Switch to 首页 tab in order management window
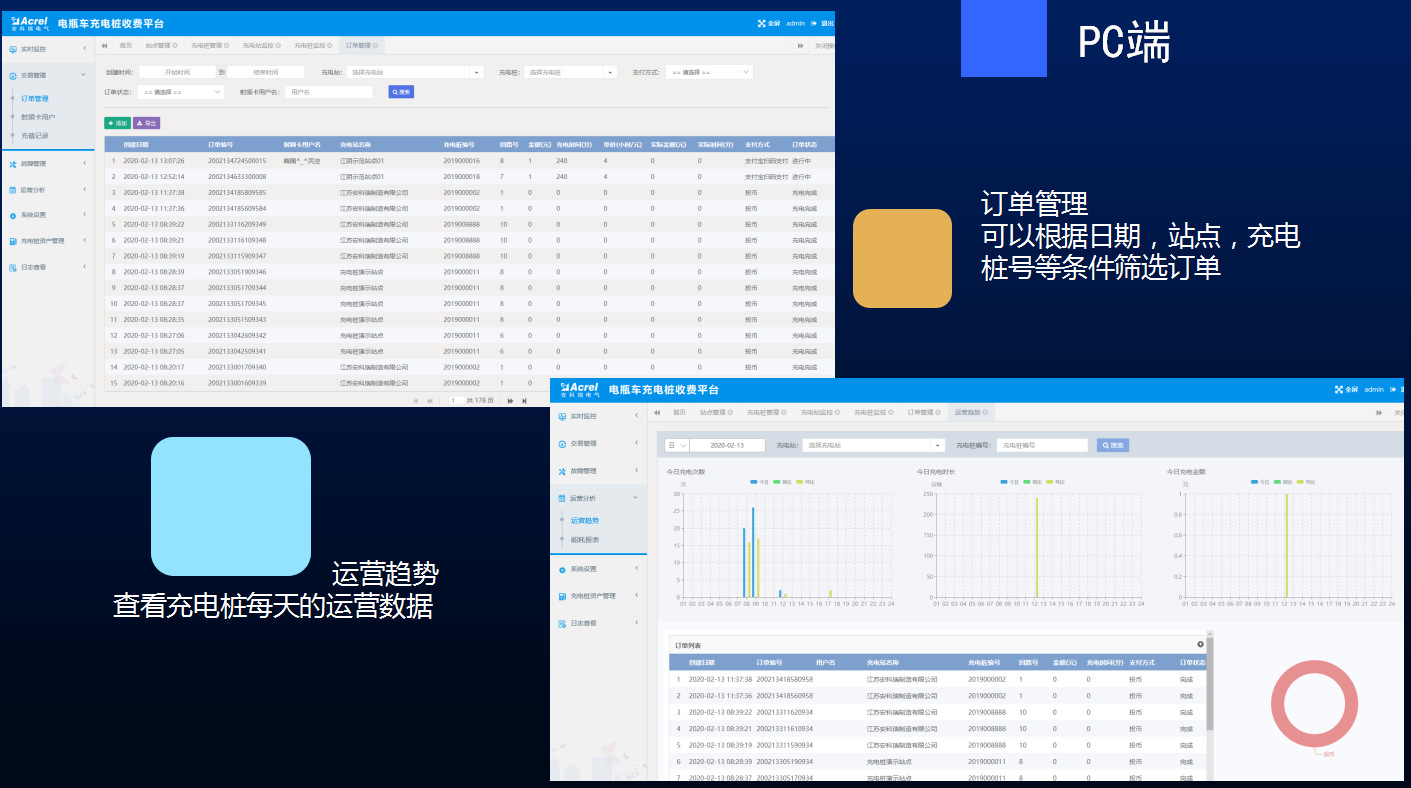This screenshot has width=1411, height=788. (125, 45)
